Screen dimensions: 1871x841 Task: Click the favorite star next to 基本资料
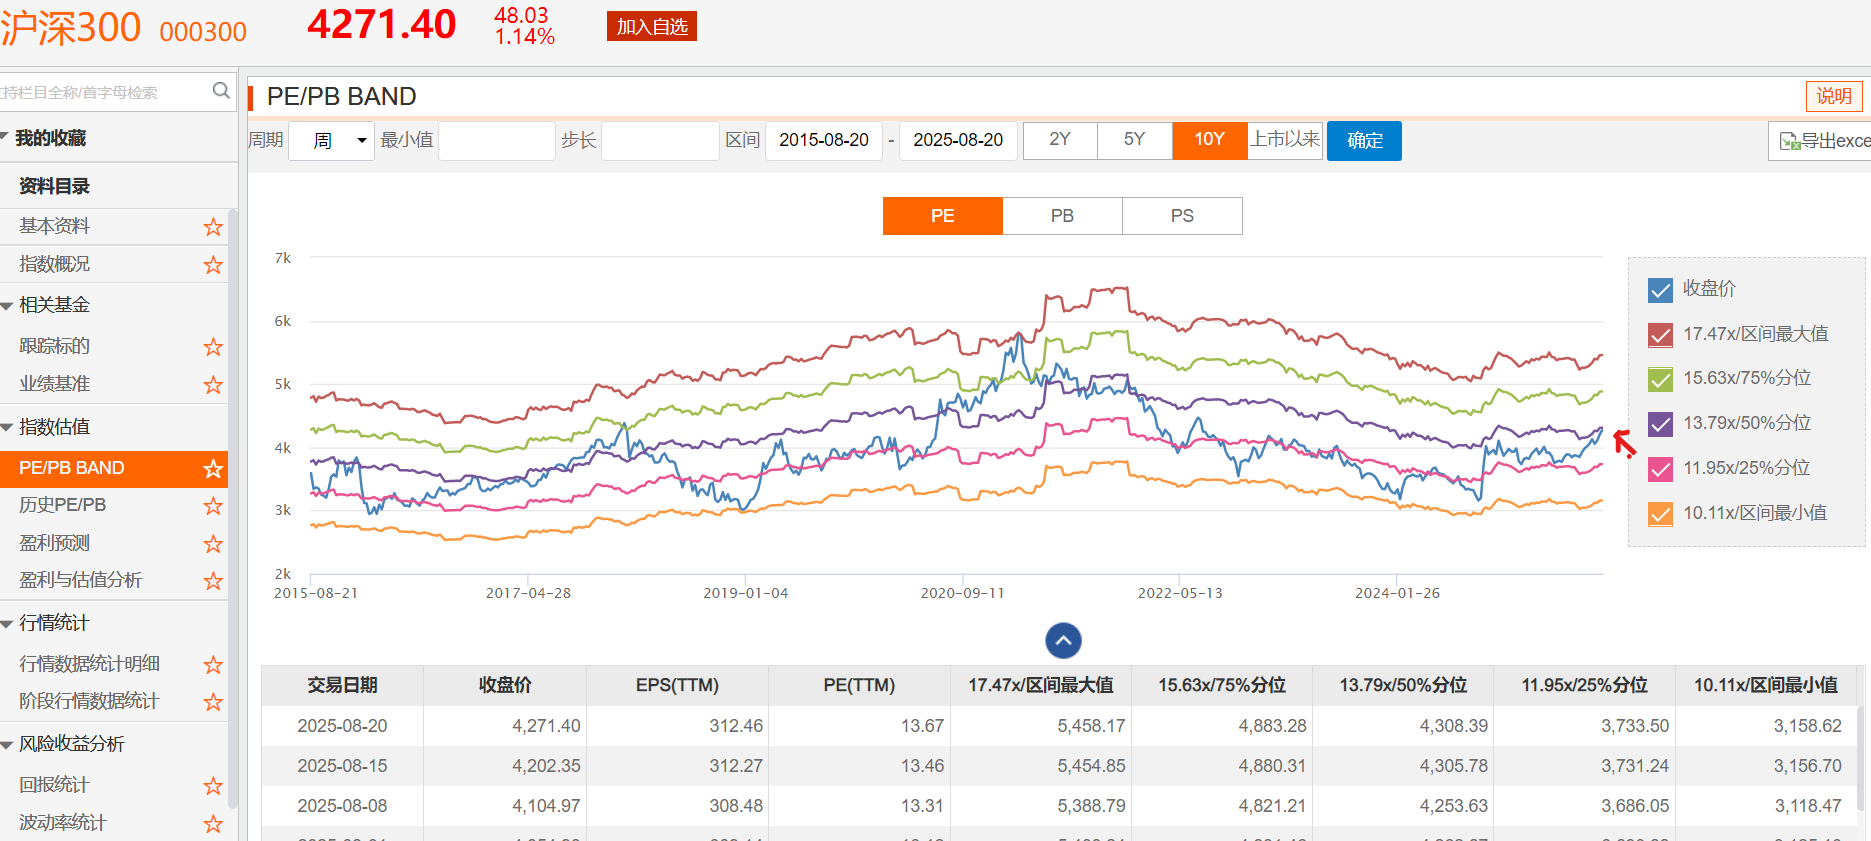pyautogui.click(x=213, y=227)
